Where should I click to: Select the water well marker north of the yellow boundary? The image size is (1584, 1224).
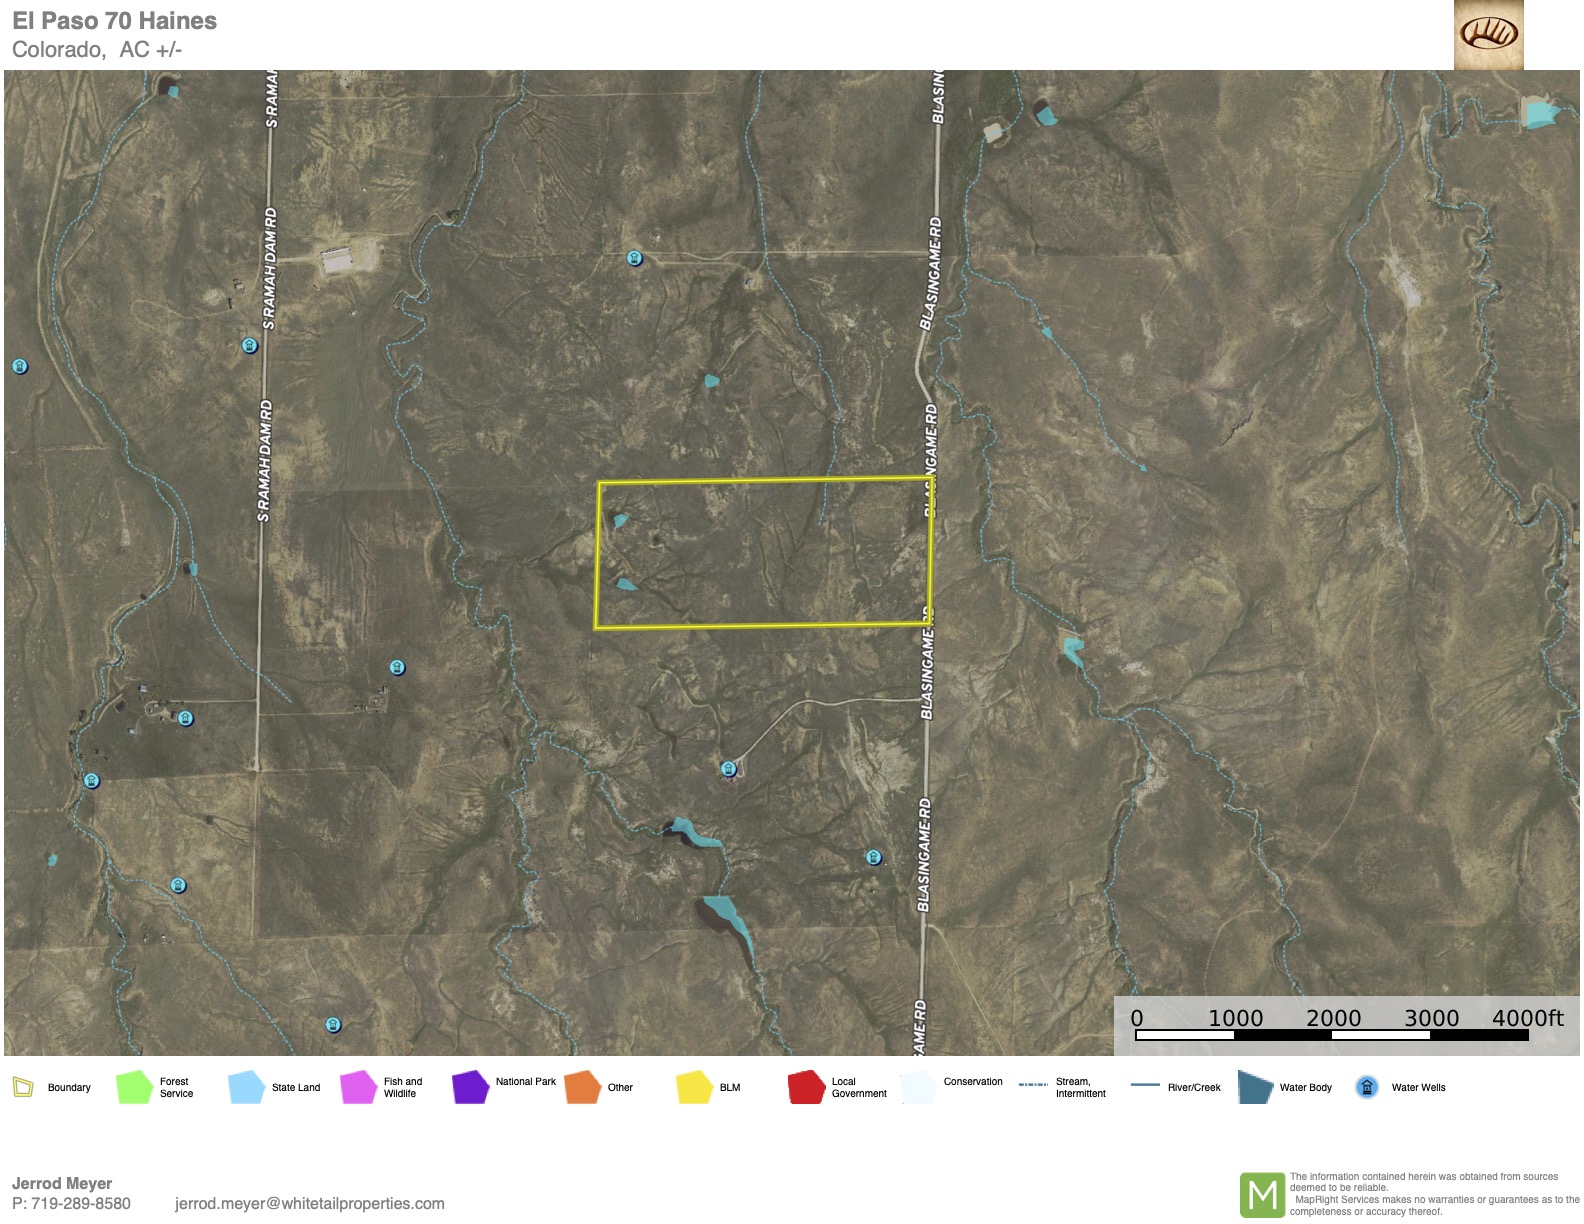pos(634,259)
